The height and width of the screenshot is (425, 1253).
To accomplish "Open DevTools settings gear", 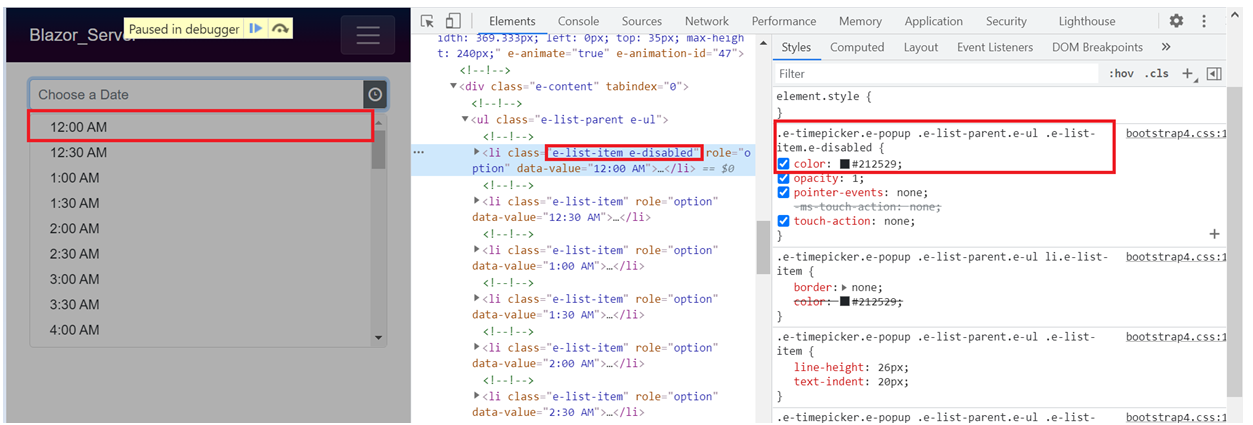I will pyautogui.click(x=1176, y=21).
